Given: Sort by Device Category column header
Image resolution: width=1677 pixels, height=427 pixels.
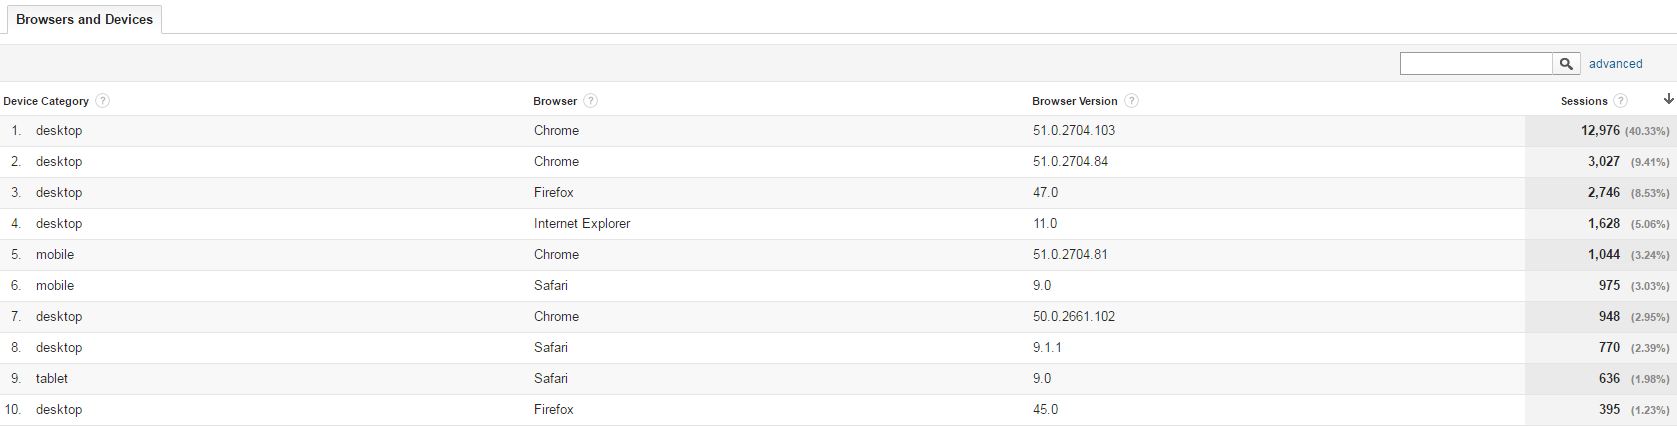Looking at the screenshot, I should click(x=46, y=101).
